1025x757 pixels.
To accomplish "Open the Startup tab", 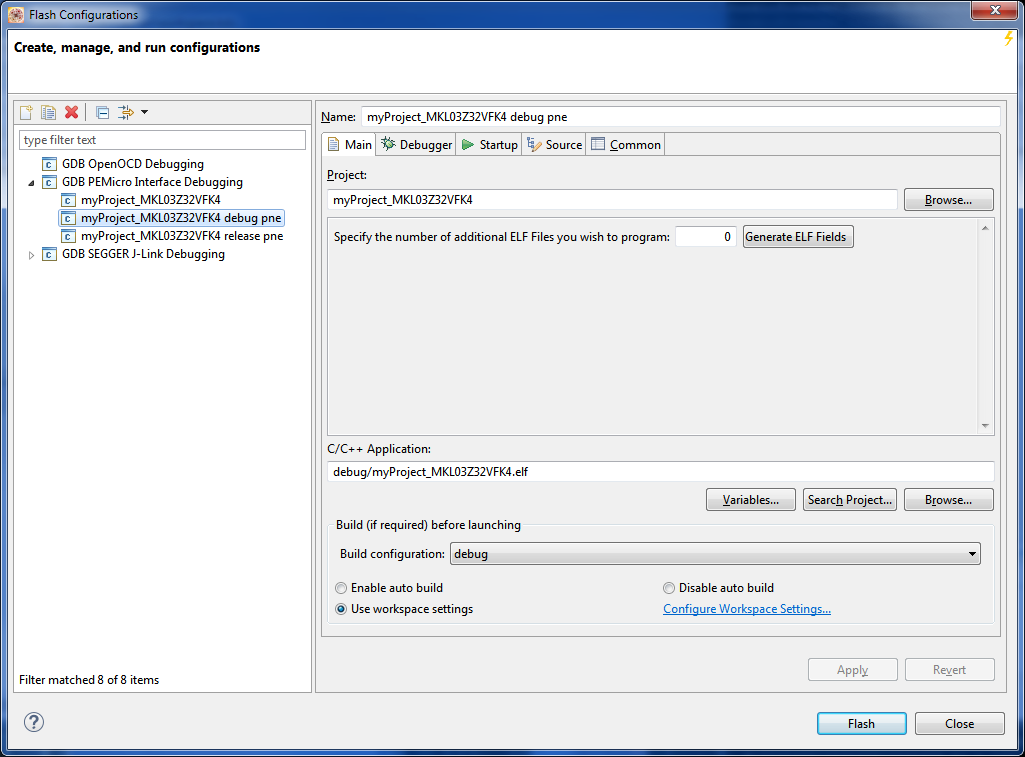I will (x=489, y=145).
